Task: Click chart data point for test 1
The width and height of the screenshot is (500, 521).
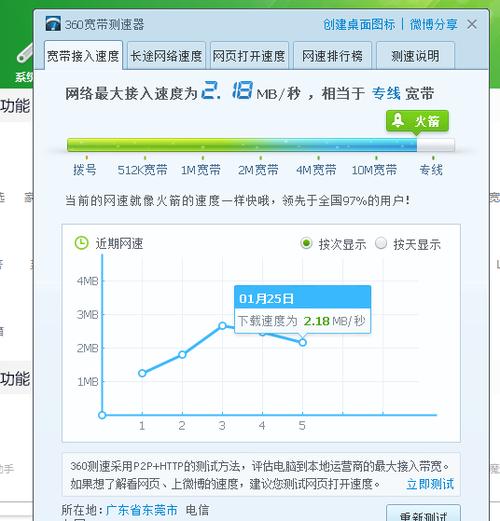Action: (x=142, y=373)
